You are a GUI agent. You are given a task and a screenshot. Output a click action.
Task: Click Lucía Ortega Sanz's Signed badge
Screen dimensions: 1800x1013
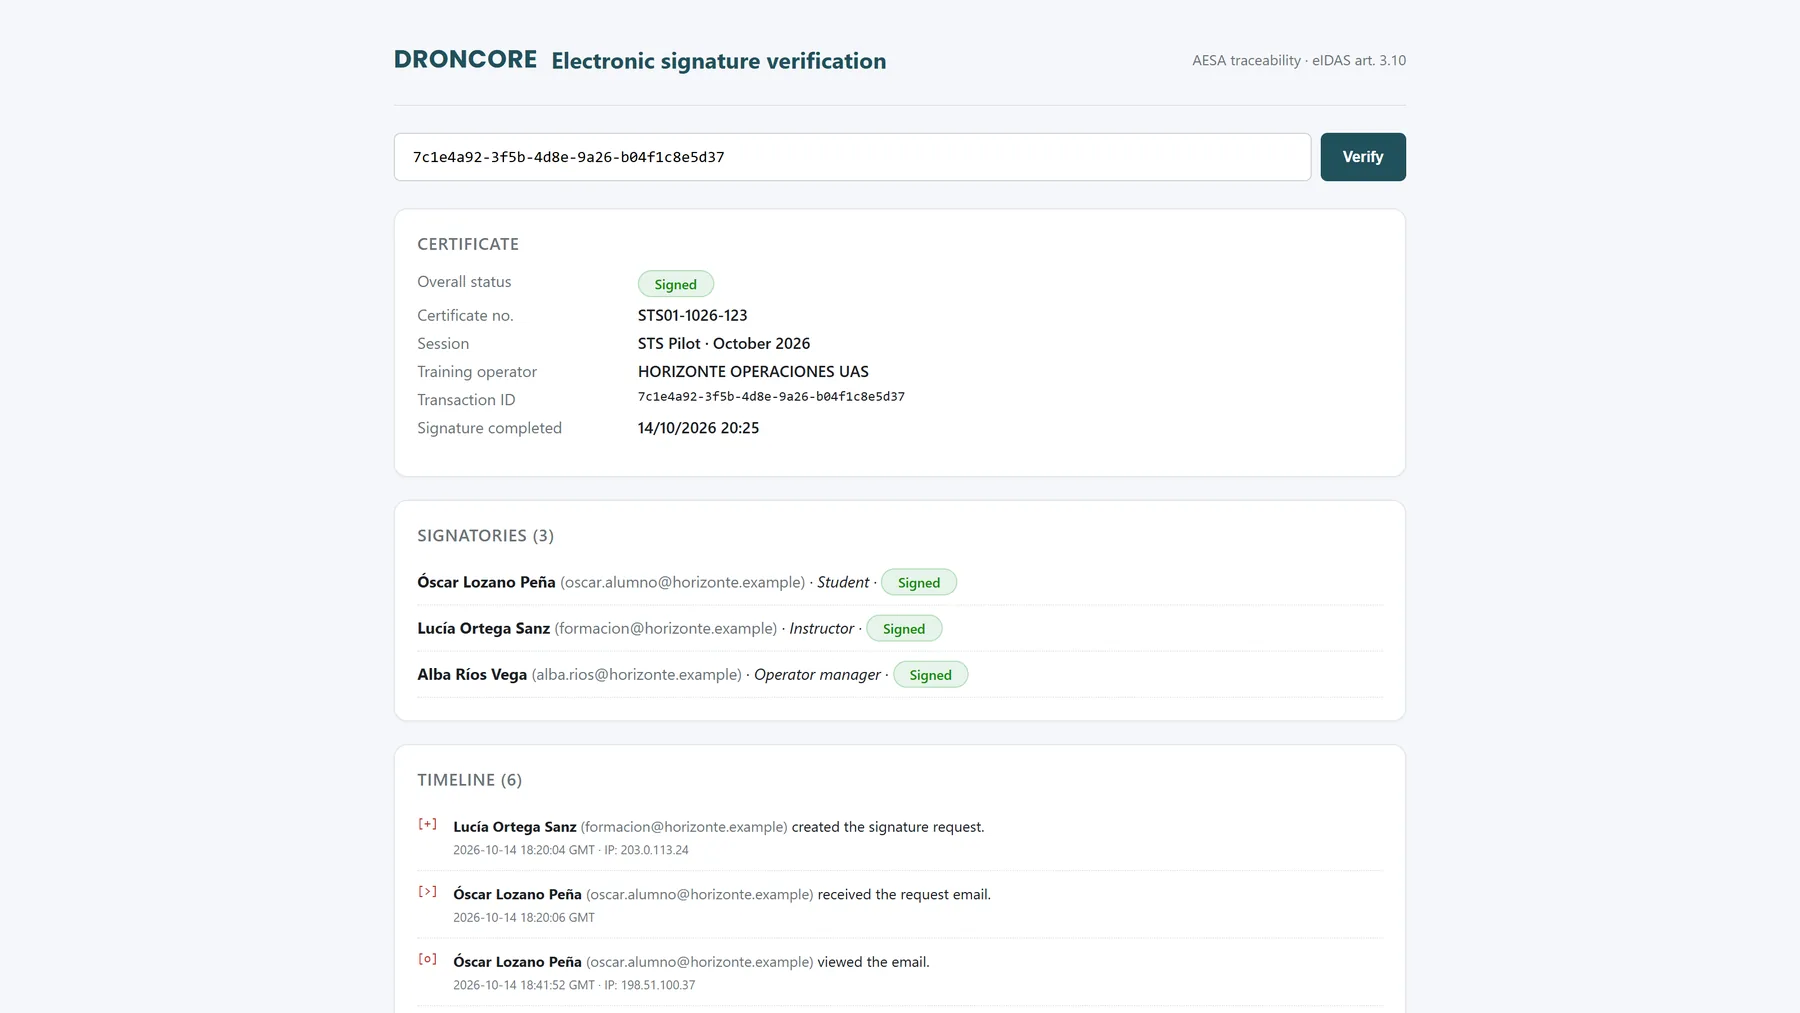click(904, 629)
